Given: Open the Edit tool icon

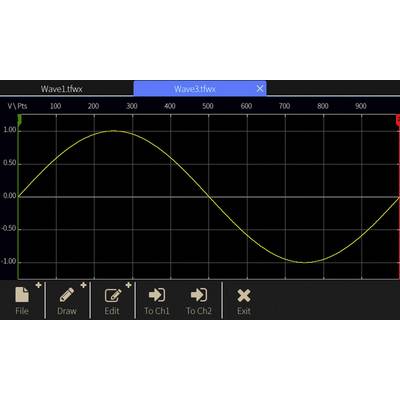Looking at the screenshot, I should point(113,295).
